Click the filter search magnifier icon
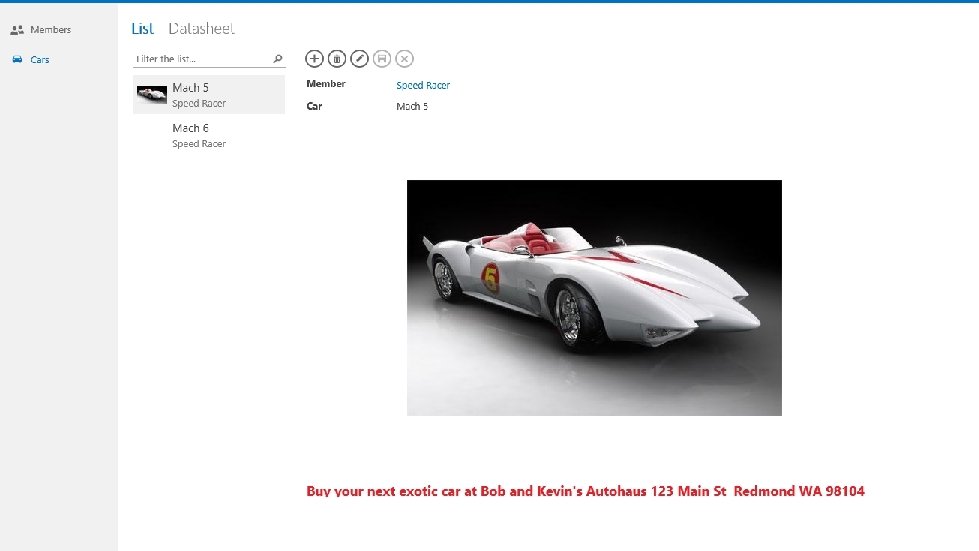Image resolution: width=979 pixels, height=551 pixels. point(278,59)
